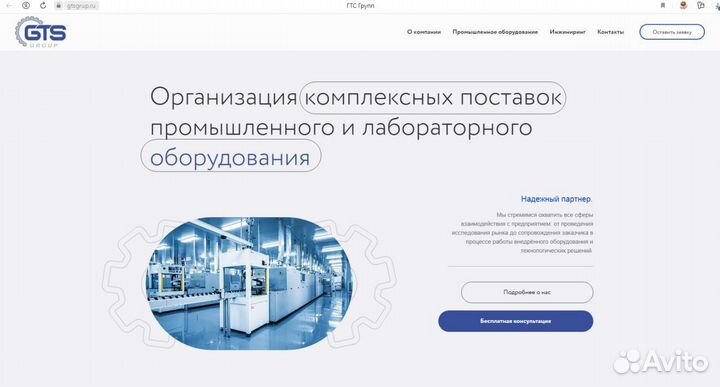720x387 pixels.
Task: Open the 'Контакты' menu item
Action: point(610,32)
